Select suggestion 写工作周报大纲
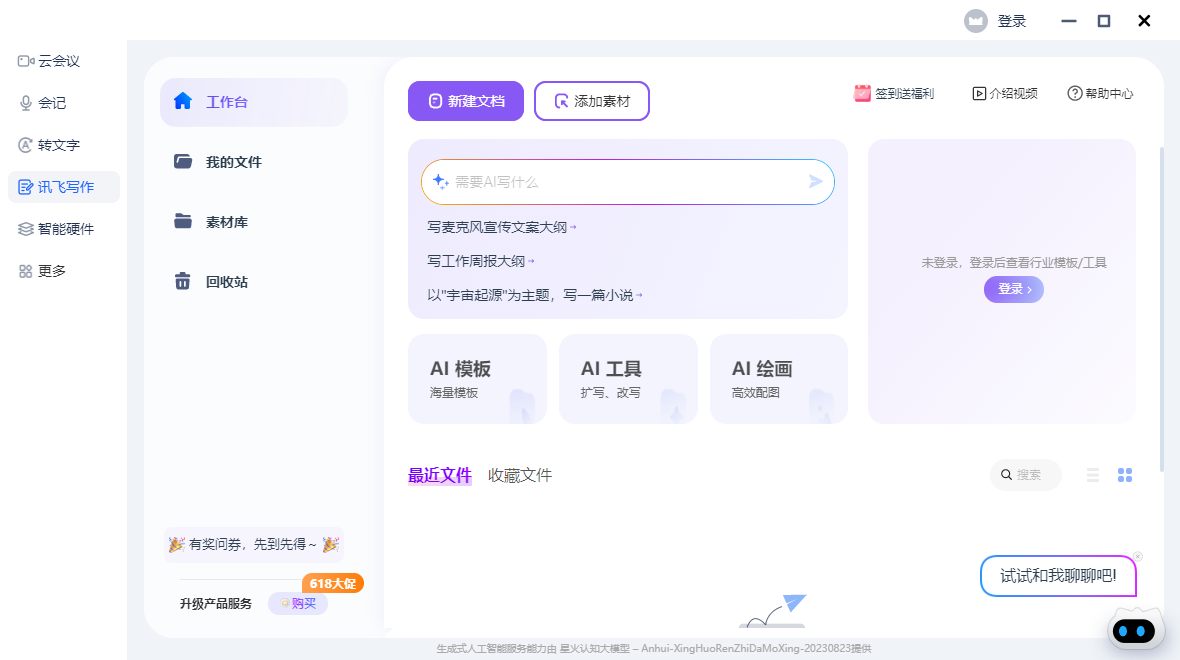Image resolution: width=1180 pixels, height=660 pixels. [480, 261]
